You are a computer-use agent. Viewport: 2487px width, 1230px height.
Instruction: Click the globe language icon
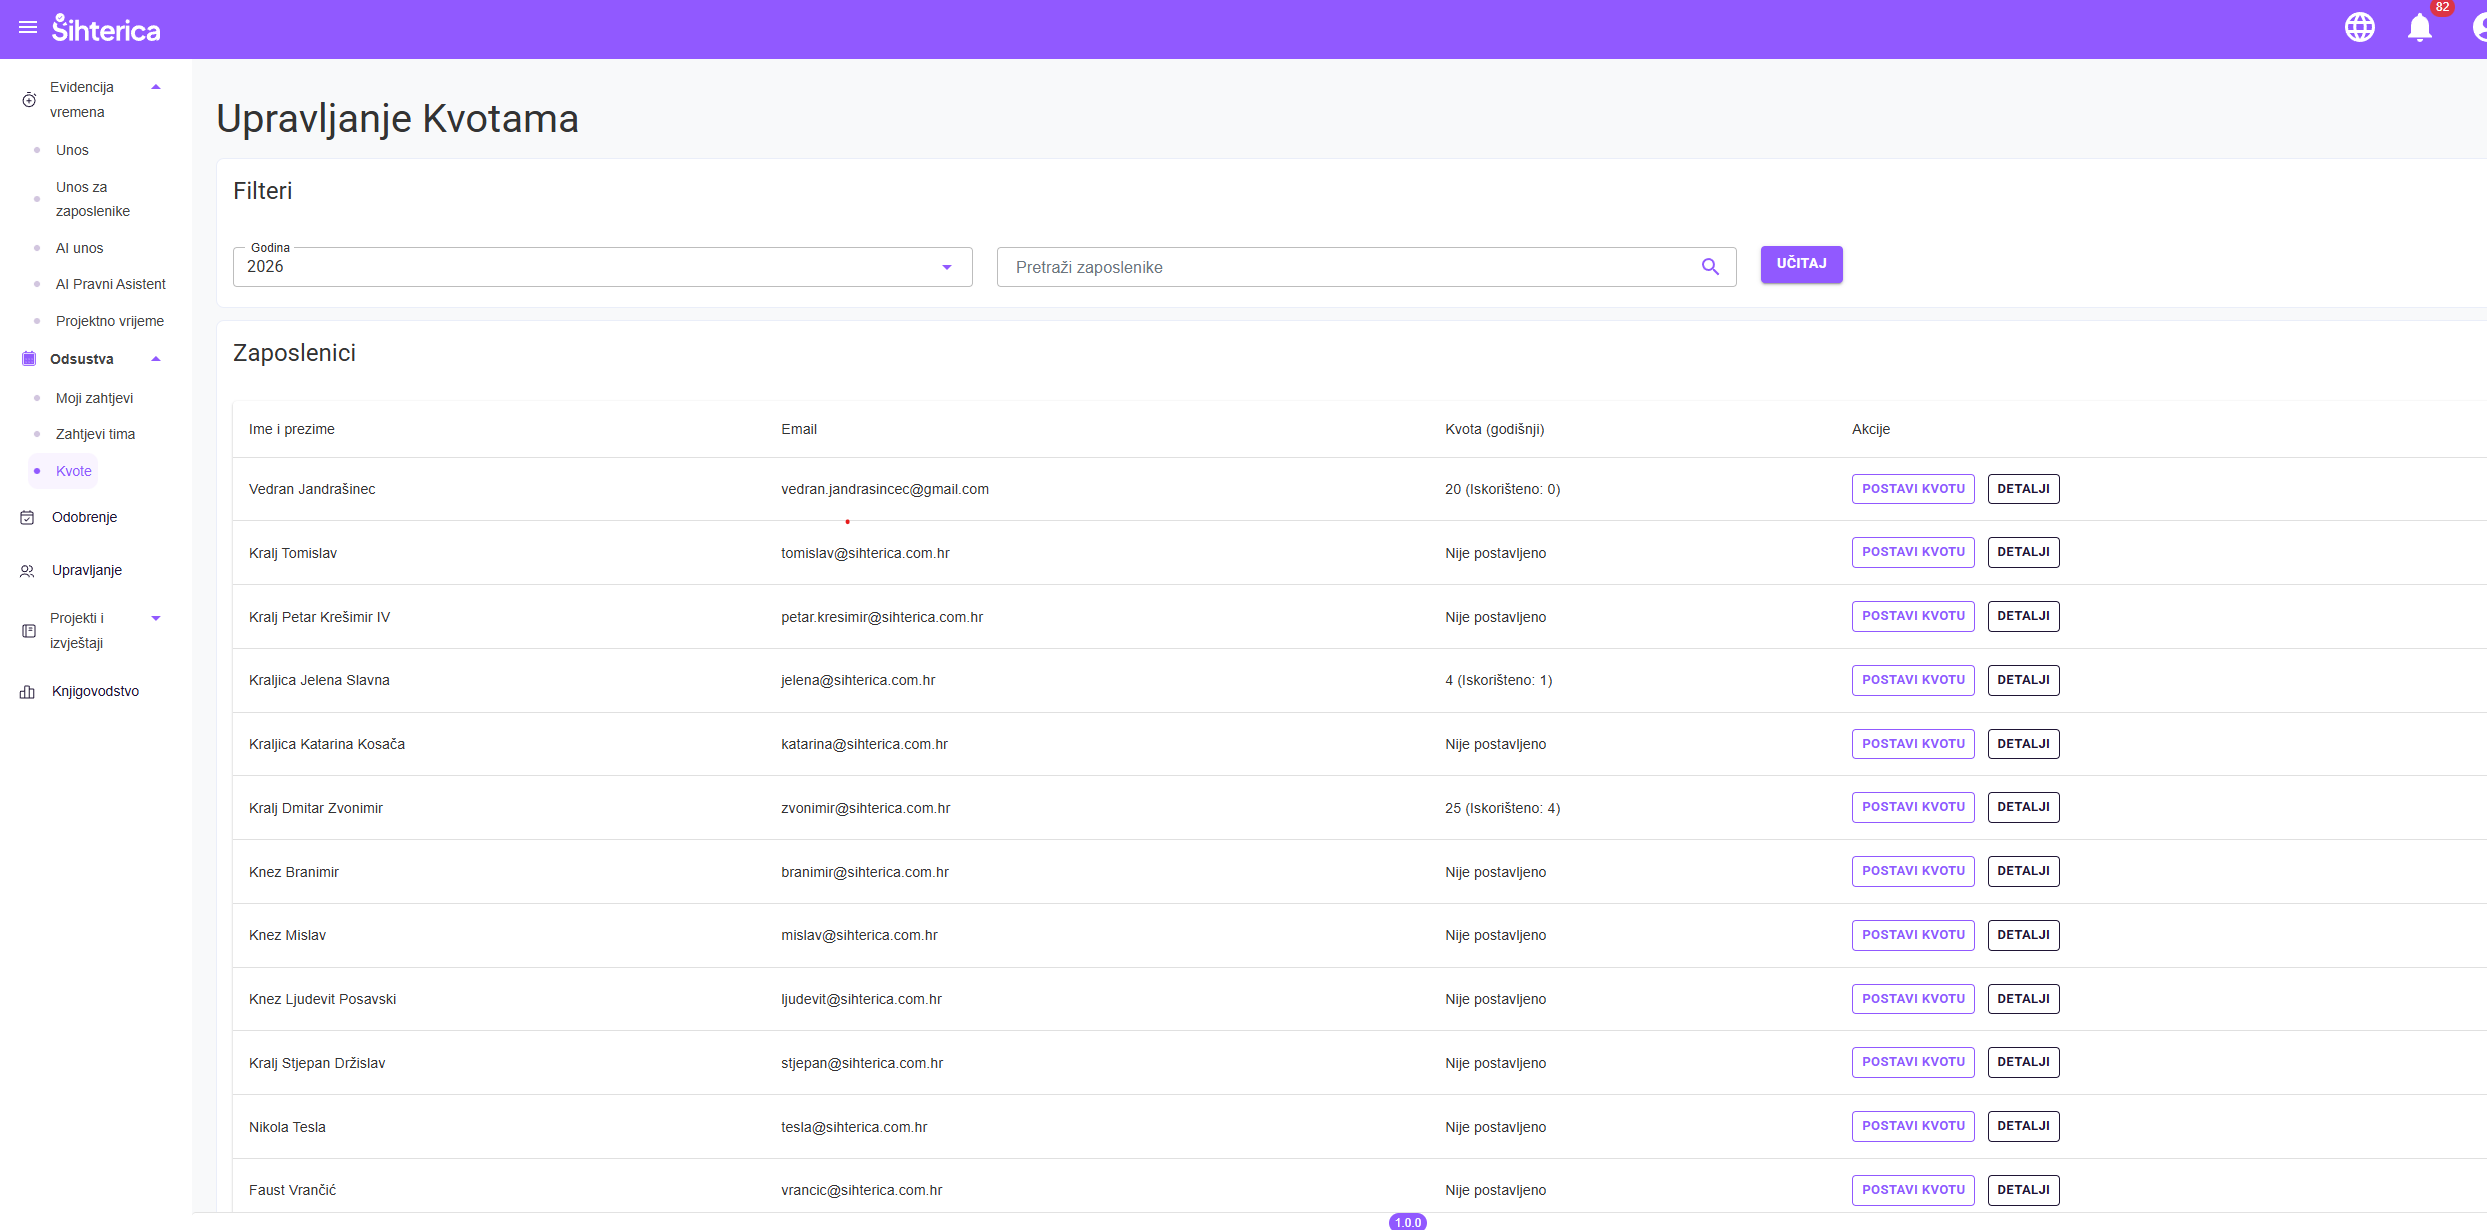coord(2359,27)
